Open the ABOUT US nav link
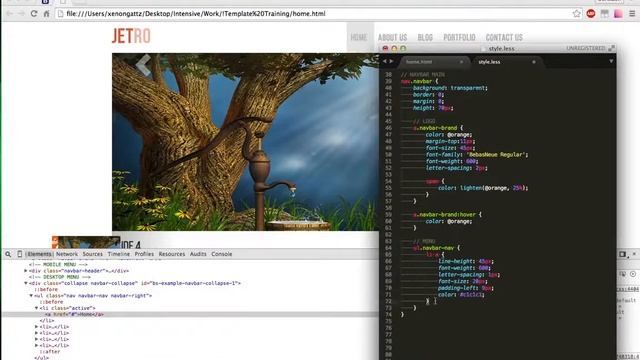Image resolution: width=640 pixels, height=360 pixels. tap(392, 38)
